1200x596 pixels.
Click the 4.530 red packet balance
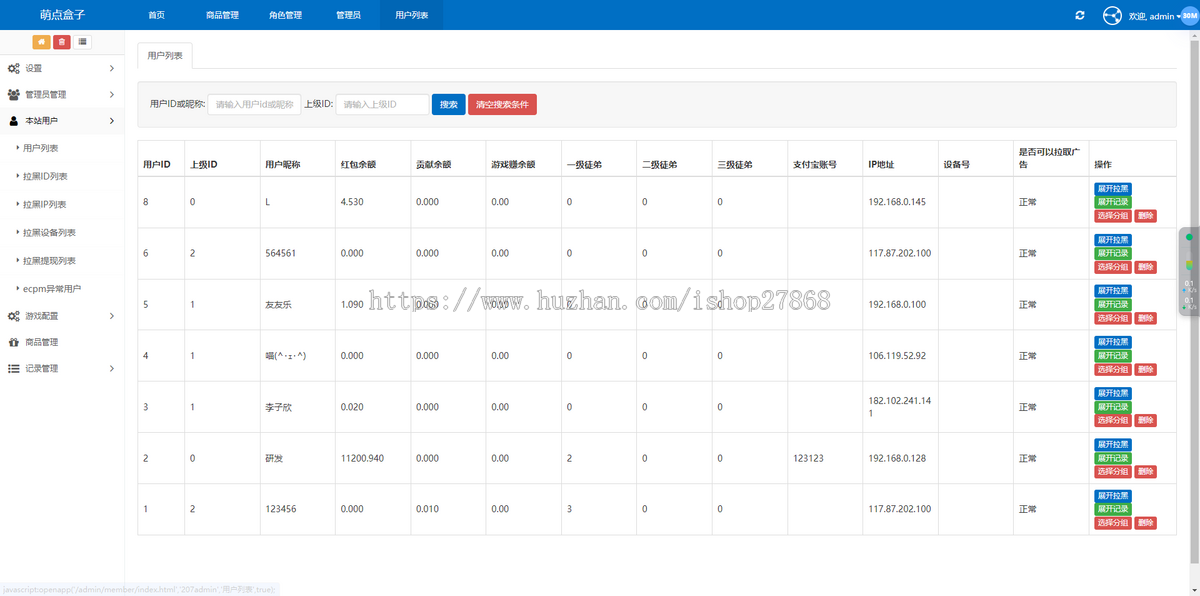click(x=351, y=202)
